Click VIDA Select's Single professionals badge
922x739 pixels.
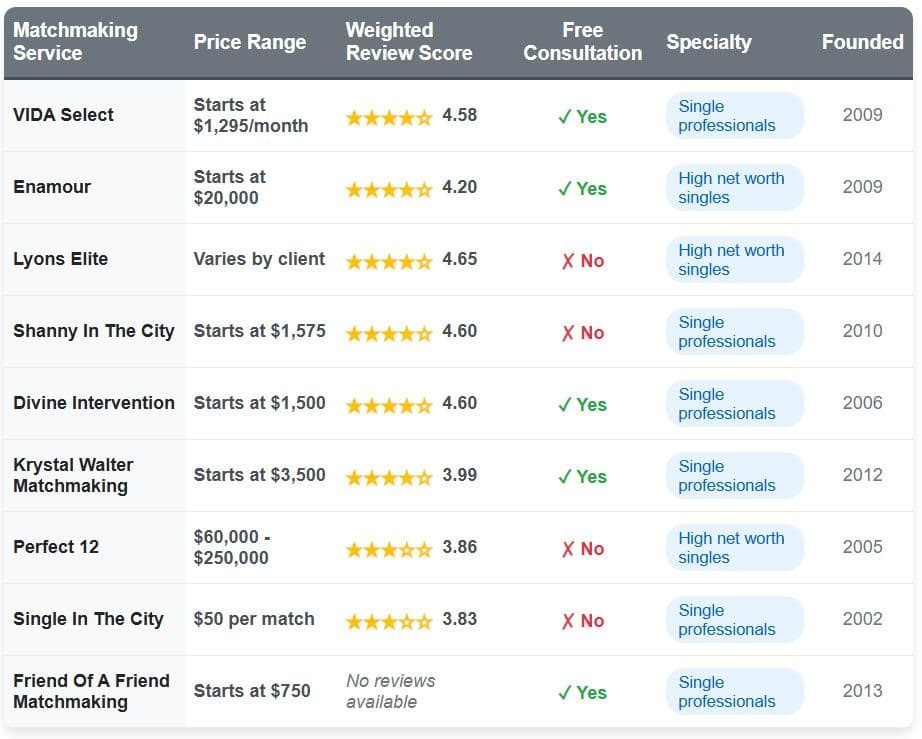pyautogui.click(x=734, y=116)
